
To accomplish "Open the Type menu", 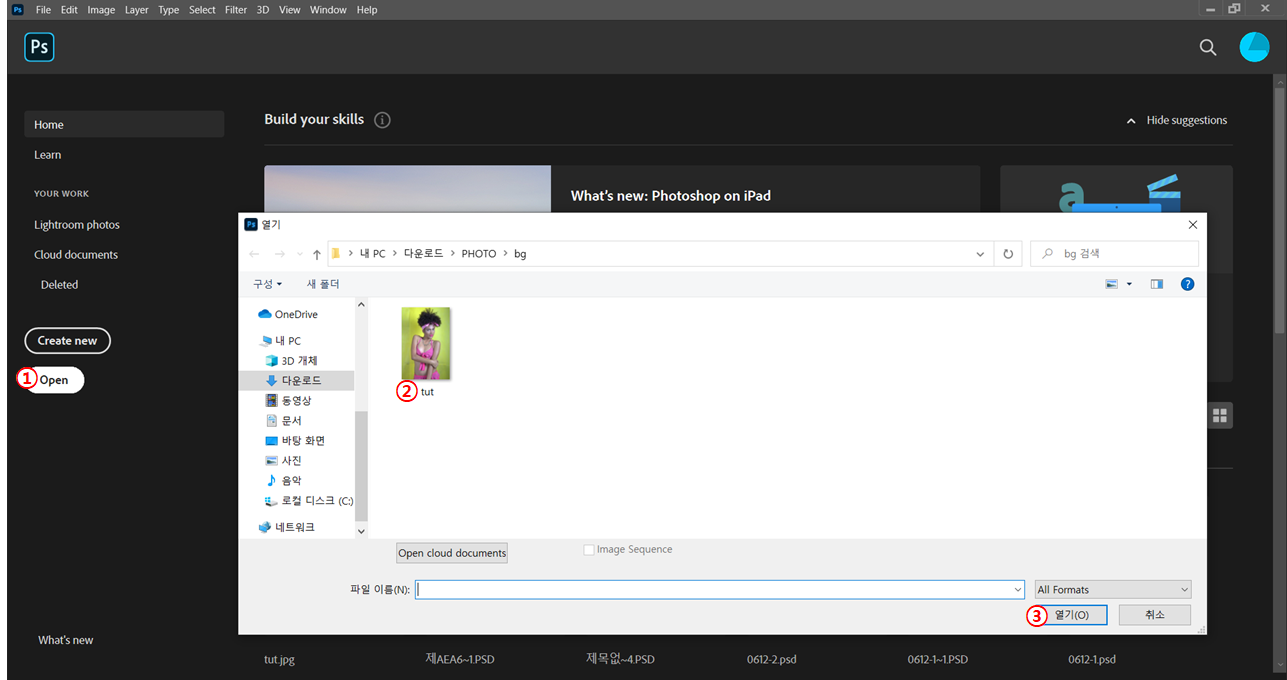I will (x=169, y=9).
